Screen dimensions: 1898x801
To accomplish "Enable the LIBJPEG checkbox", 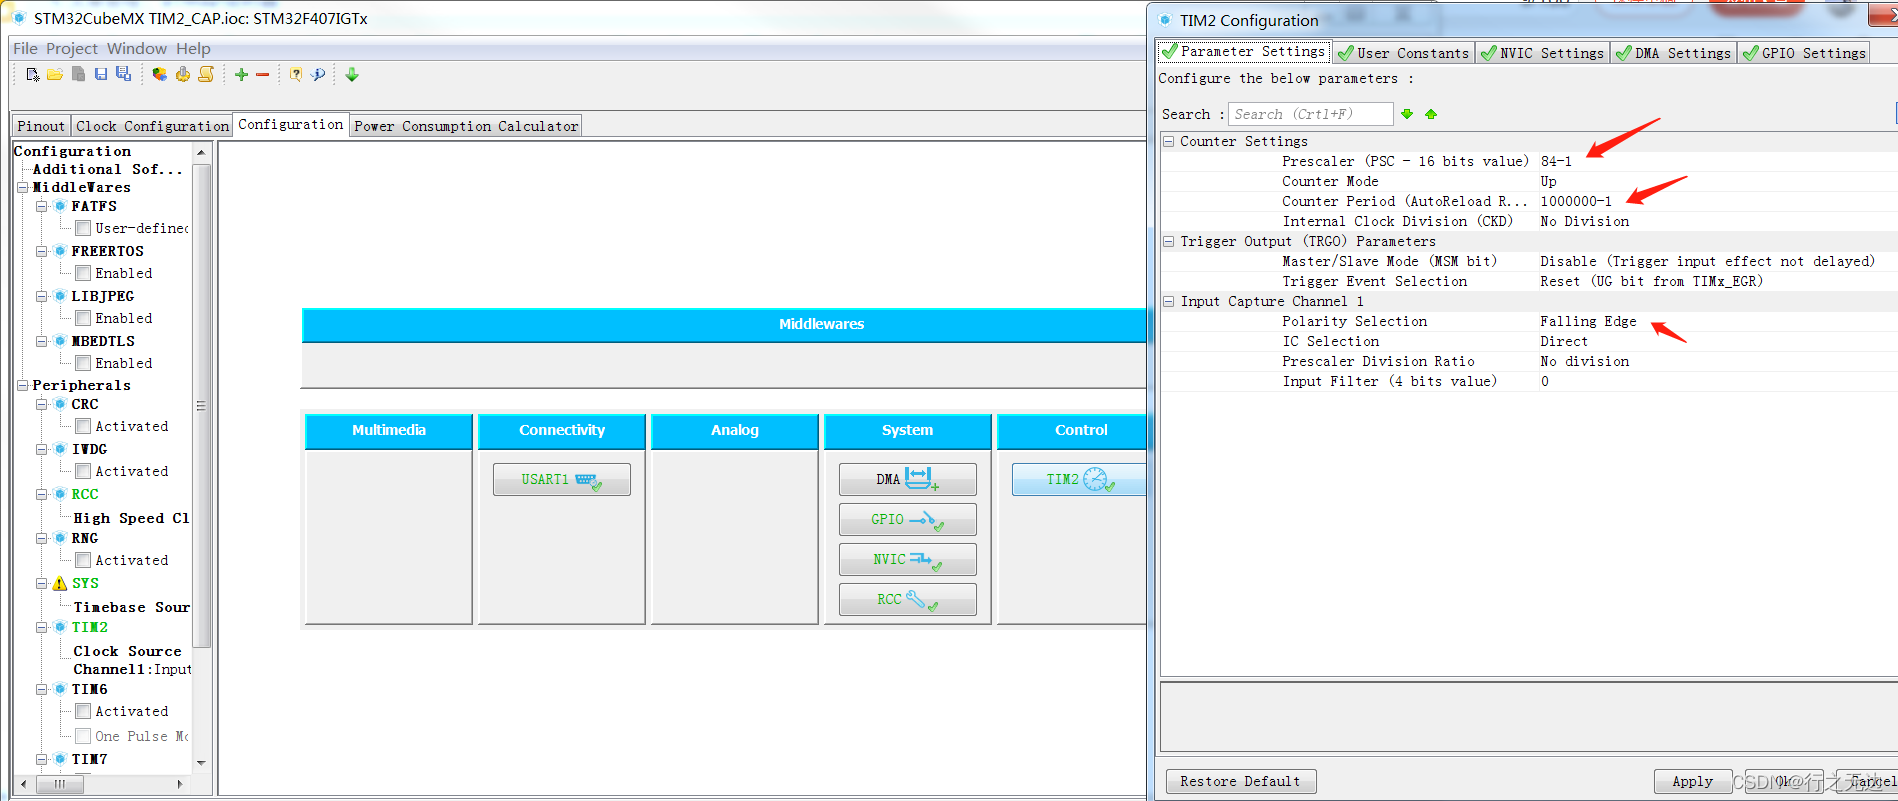I will 83,318.
